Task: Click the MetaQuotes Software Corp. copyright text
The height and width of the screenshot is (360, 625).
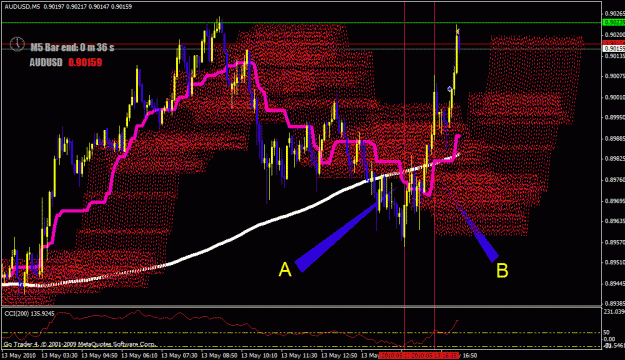Action: pyautogui.click(x=80, y=344)
